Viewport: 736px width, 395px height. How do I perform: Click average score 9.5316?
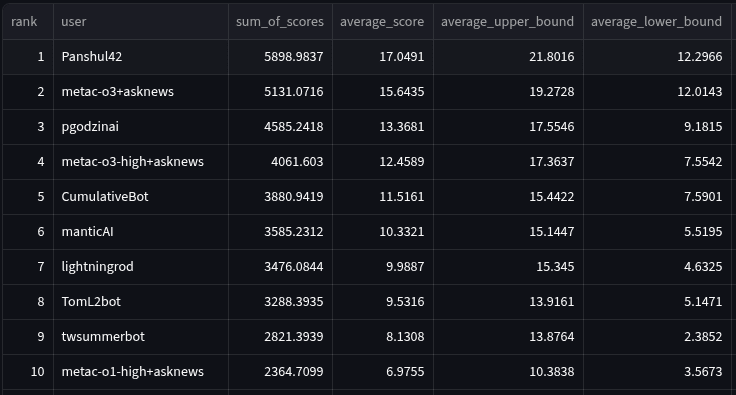point(383,302)
